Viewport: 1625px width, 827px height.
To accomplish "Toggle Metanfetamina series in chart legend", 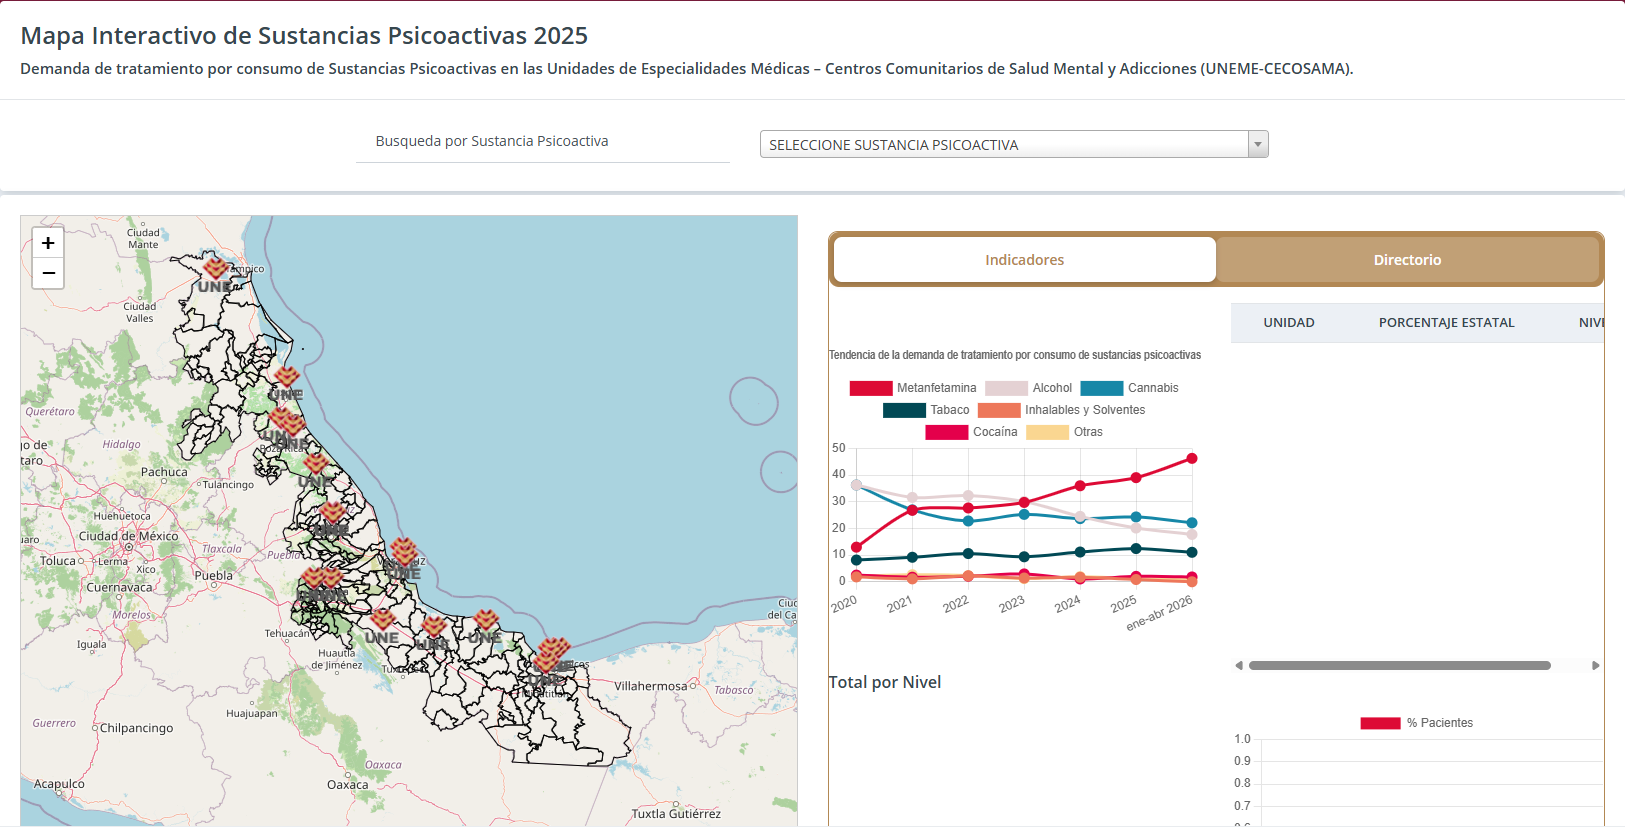I will click(913, 388).
